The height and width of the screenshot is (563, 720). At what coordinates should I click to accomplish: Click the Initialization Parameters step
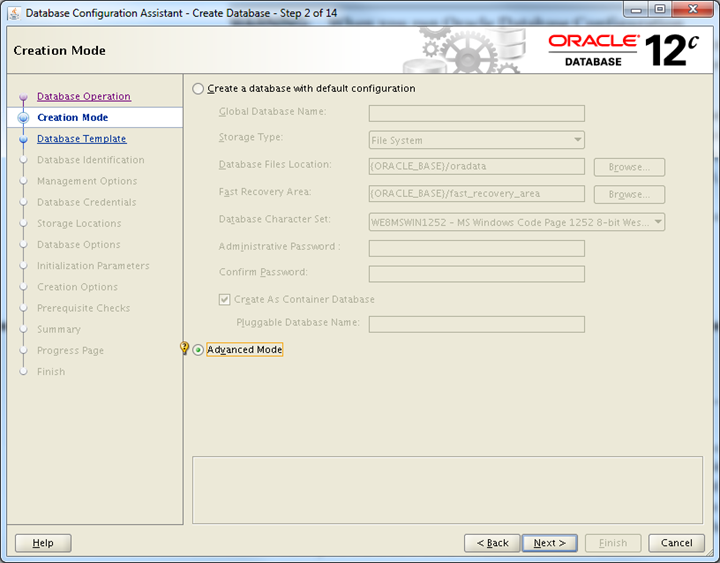point(93,265)
